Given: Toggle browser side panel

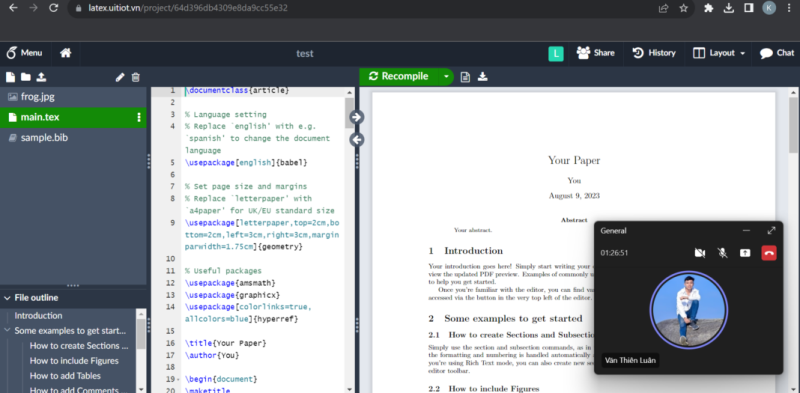Looking at the screenshot, I should point(748,8).
